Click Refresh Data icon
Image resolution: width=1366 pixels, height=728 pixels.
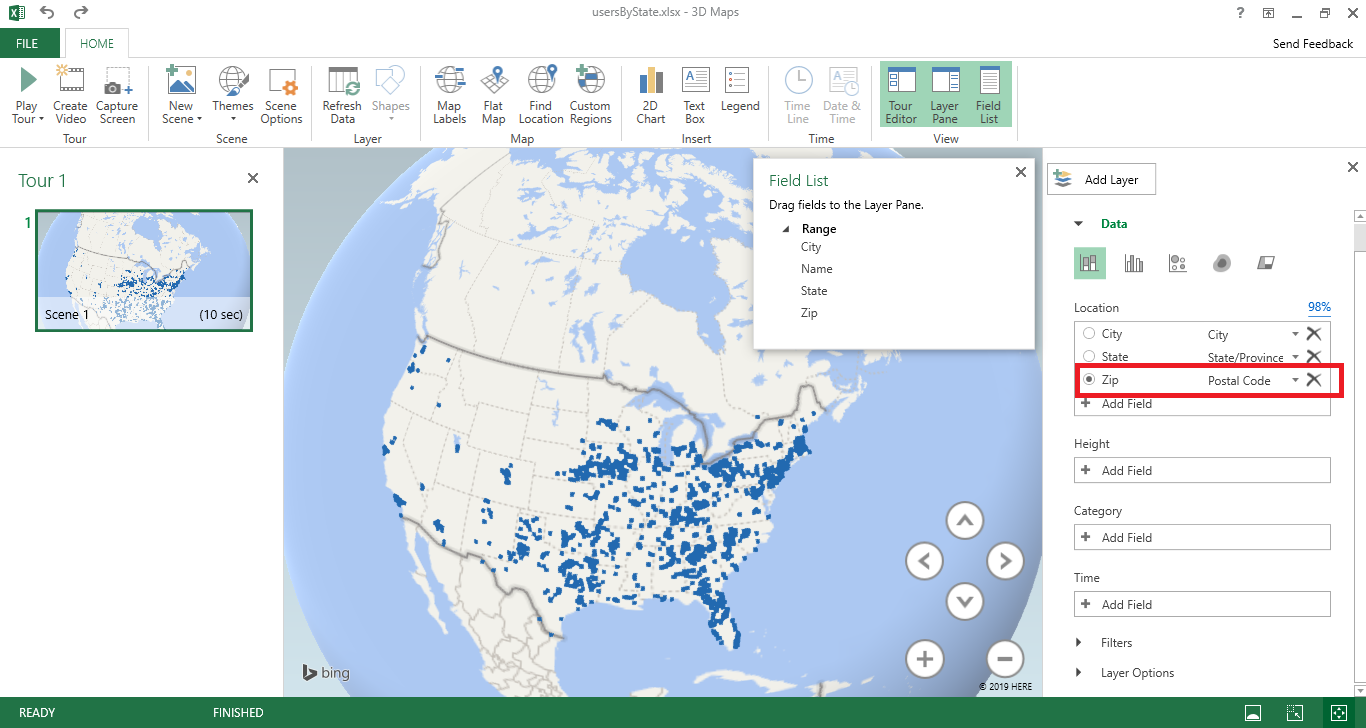click(x=342, y=80)
